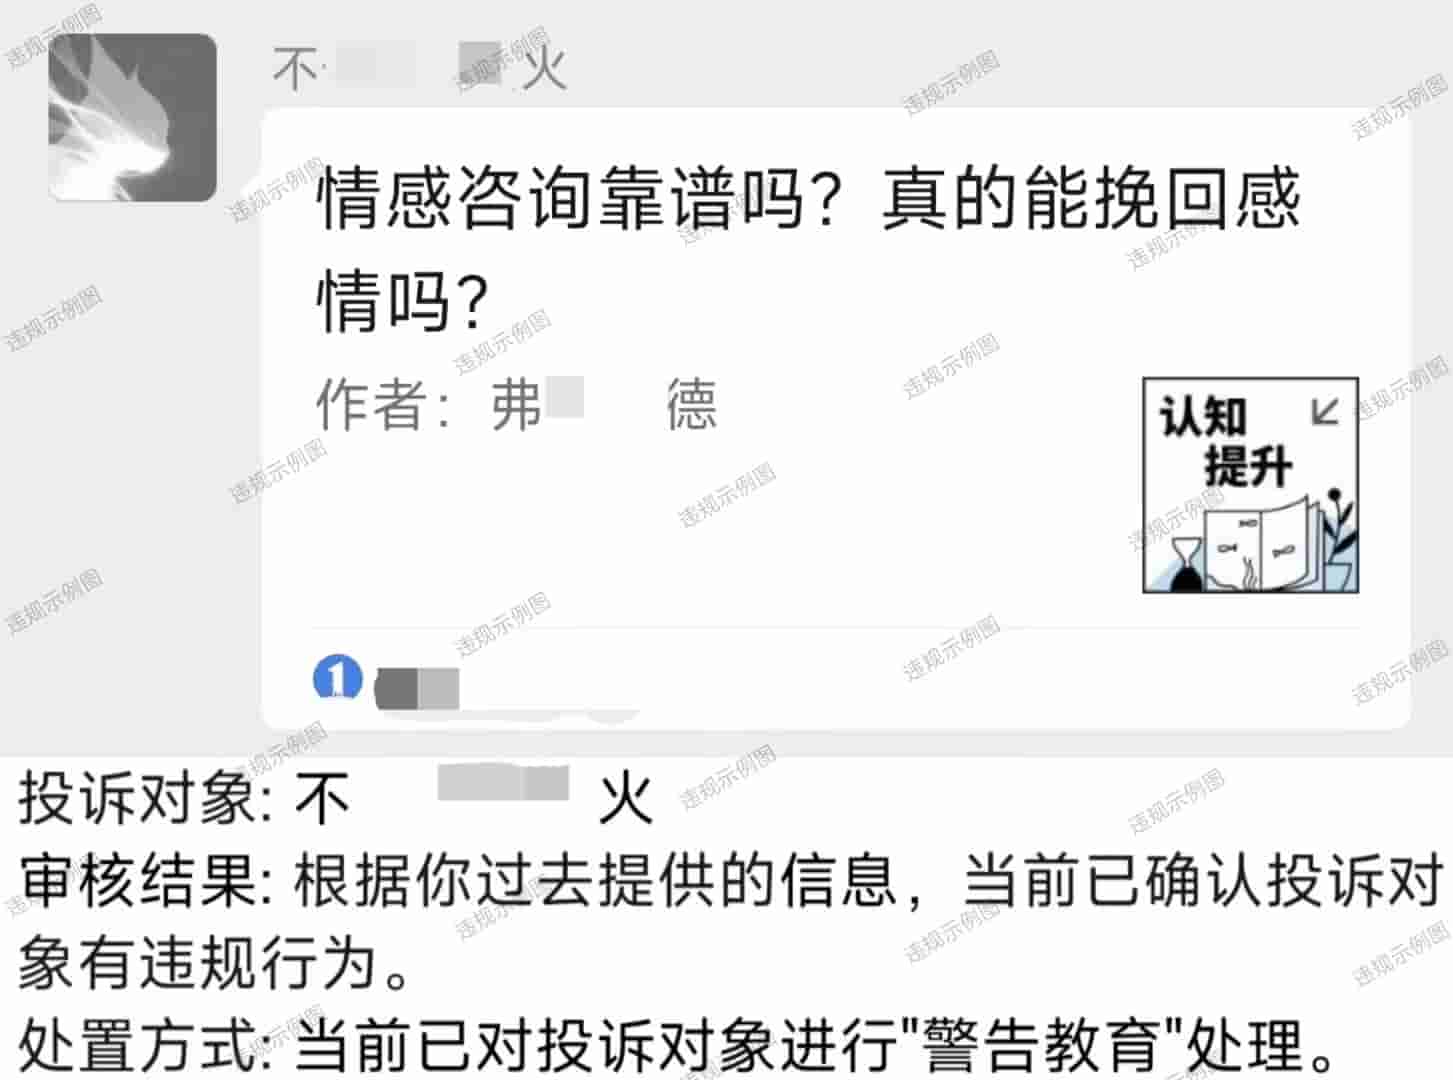This screenshot has width=1453, height=1080.
Task: Click the blurred account name beside blue icon
Action: click(x=417, y=689)
